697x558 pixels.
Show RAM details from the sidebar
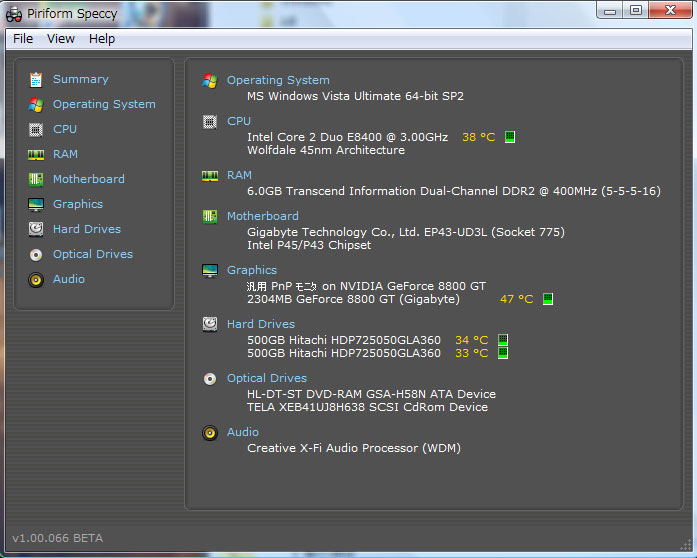pos(65,154)
